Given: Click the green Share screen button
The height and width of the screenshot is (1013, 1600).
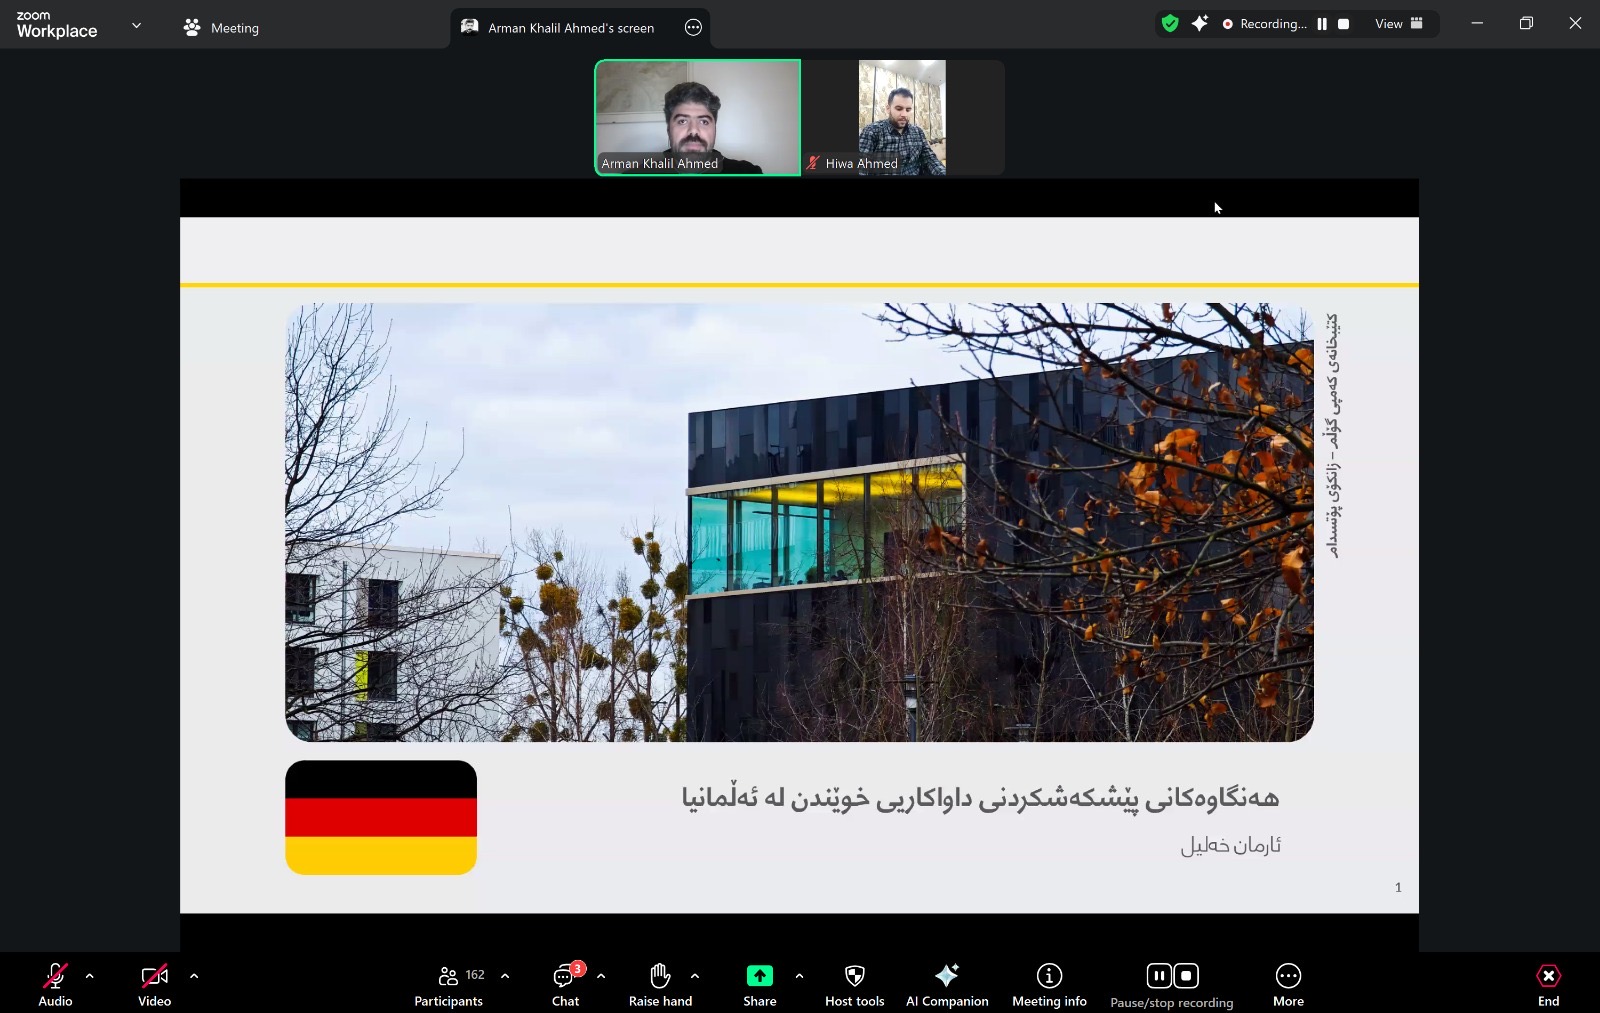Looking at the screenshot, I should tap(759, 976).
